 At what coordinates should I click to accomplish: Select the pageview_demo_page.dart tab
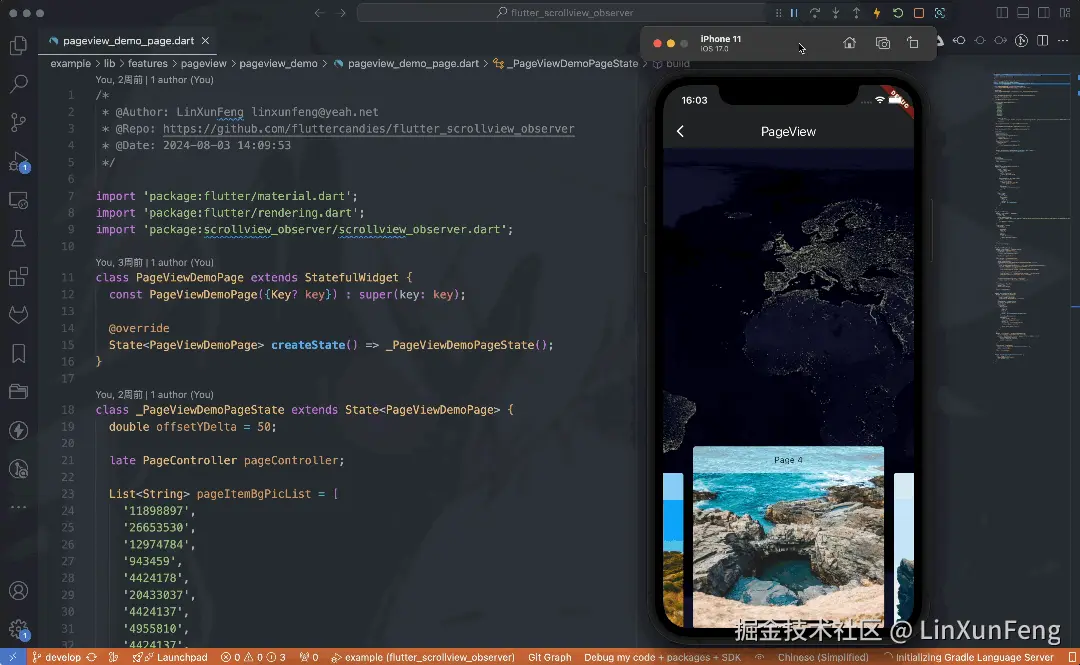click(x=128, y=41)
